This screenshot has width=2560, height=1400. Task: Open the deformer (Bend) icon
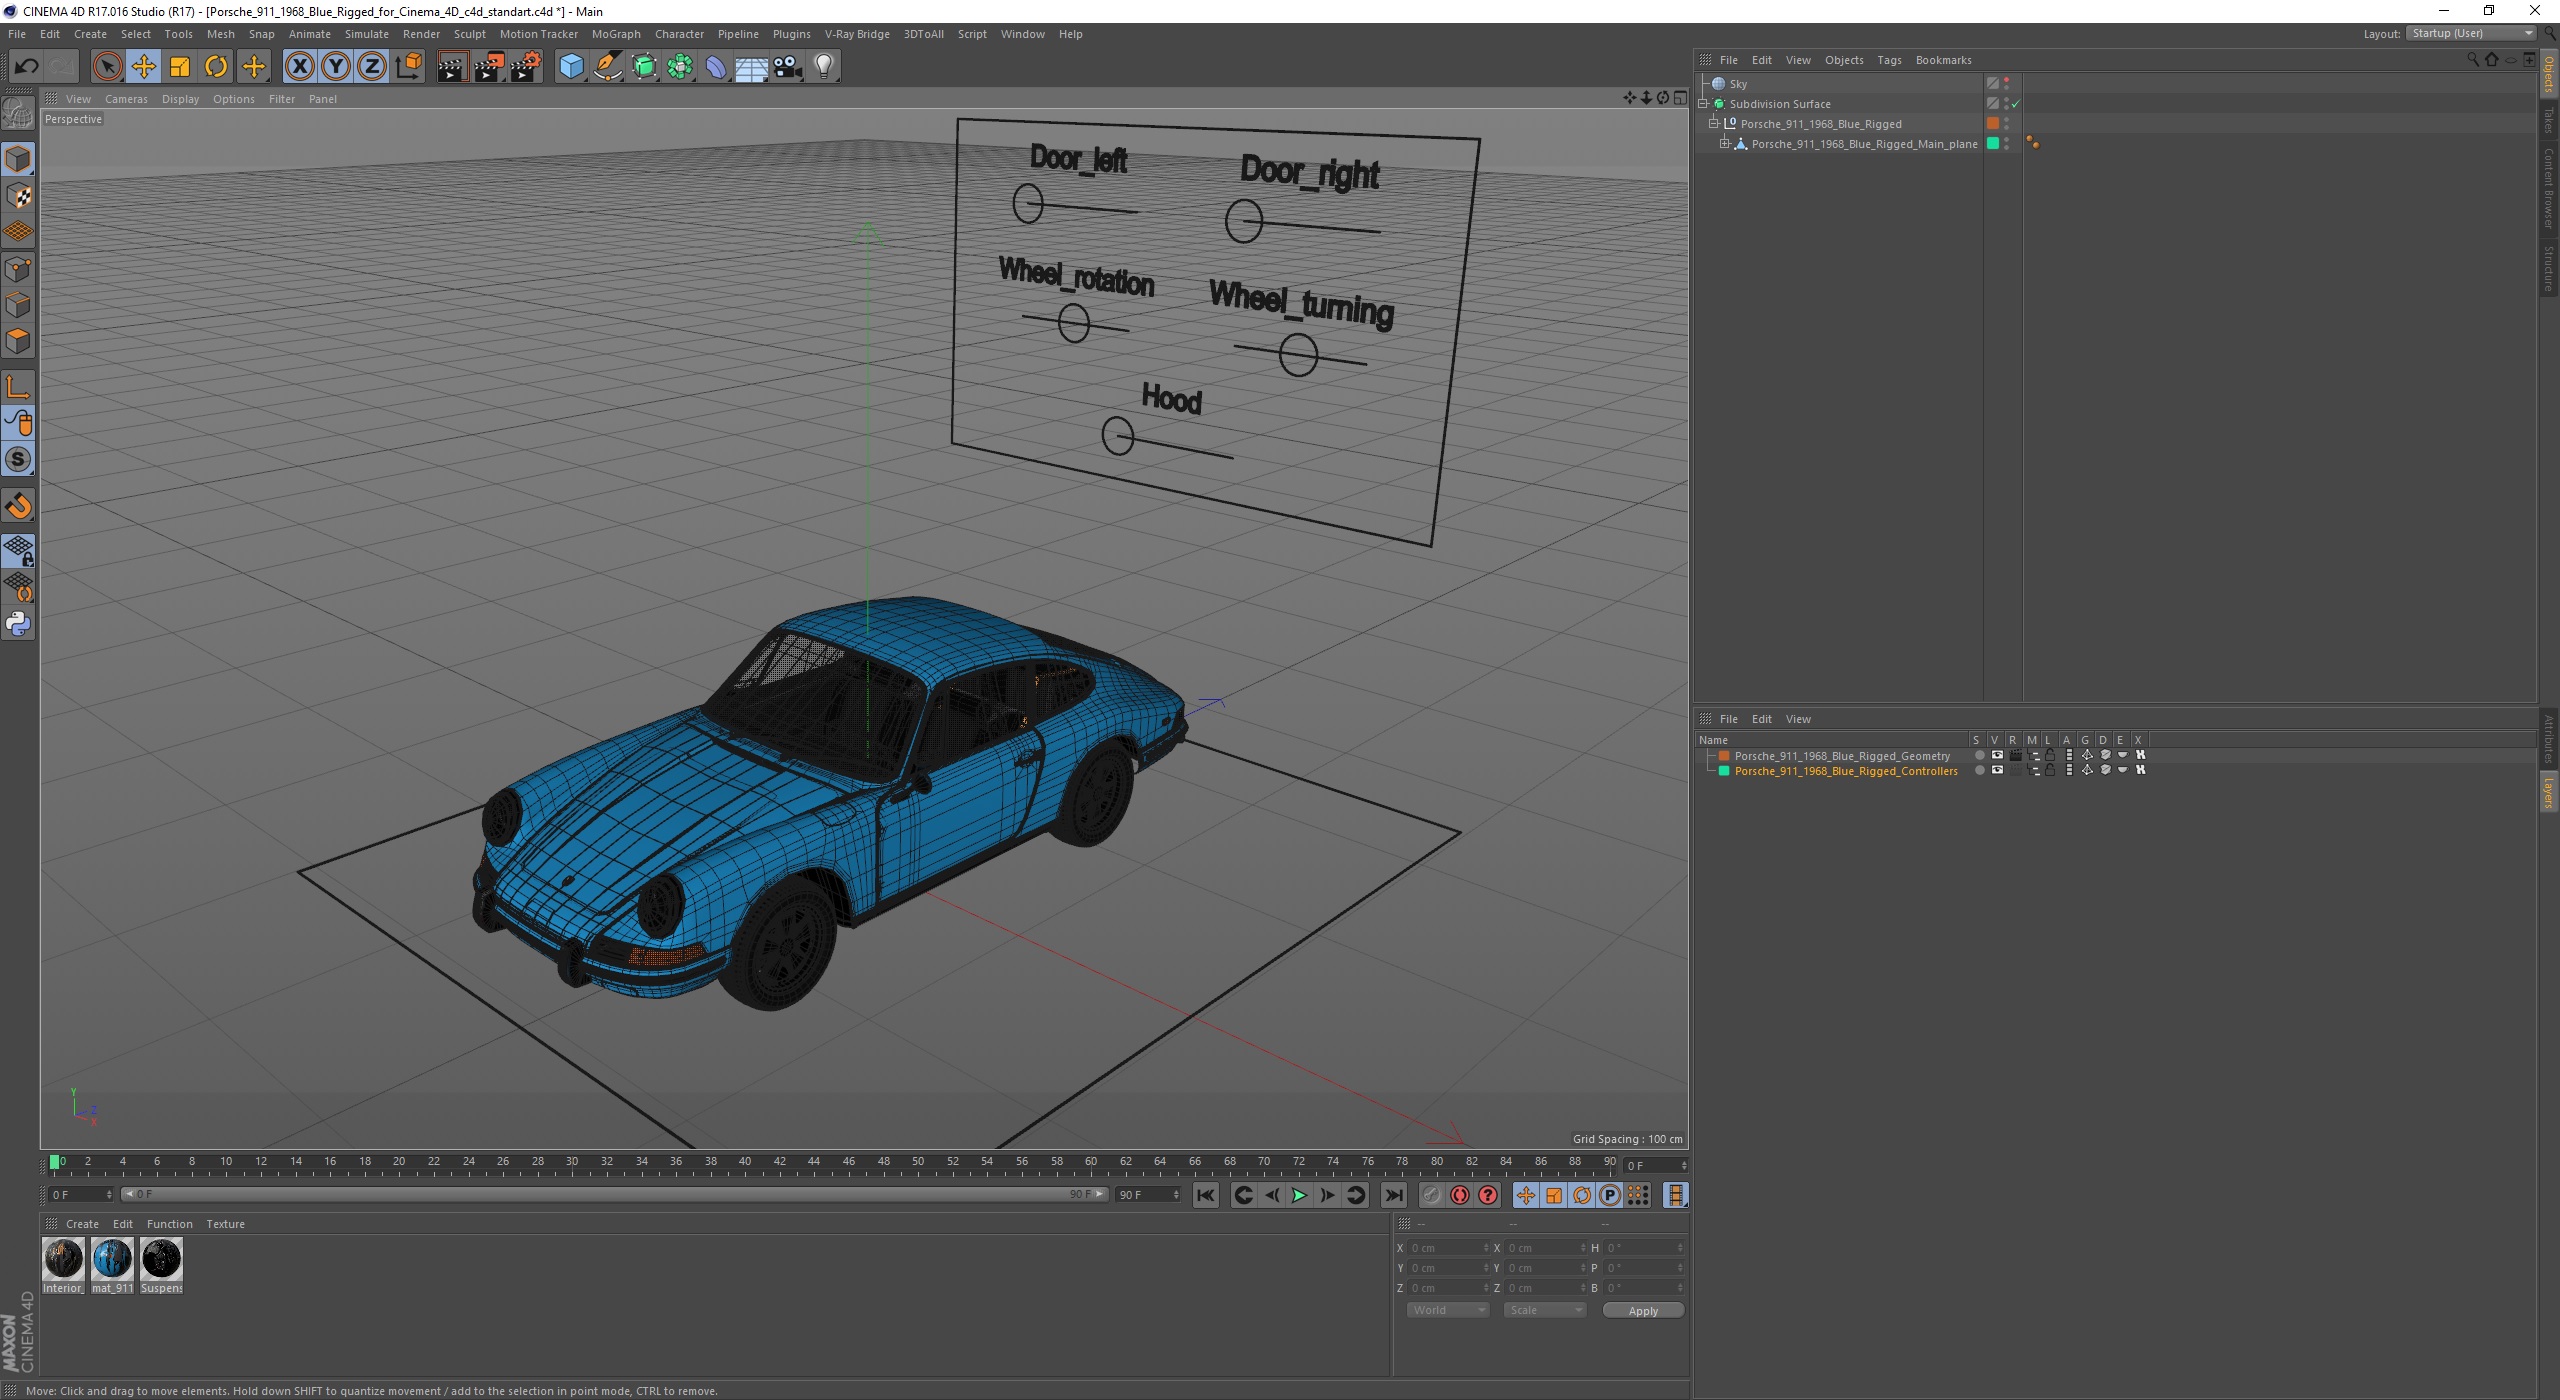pyautogui.click(x=716, y=66)
